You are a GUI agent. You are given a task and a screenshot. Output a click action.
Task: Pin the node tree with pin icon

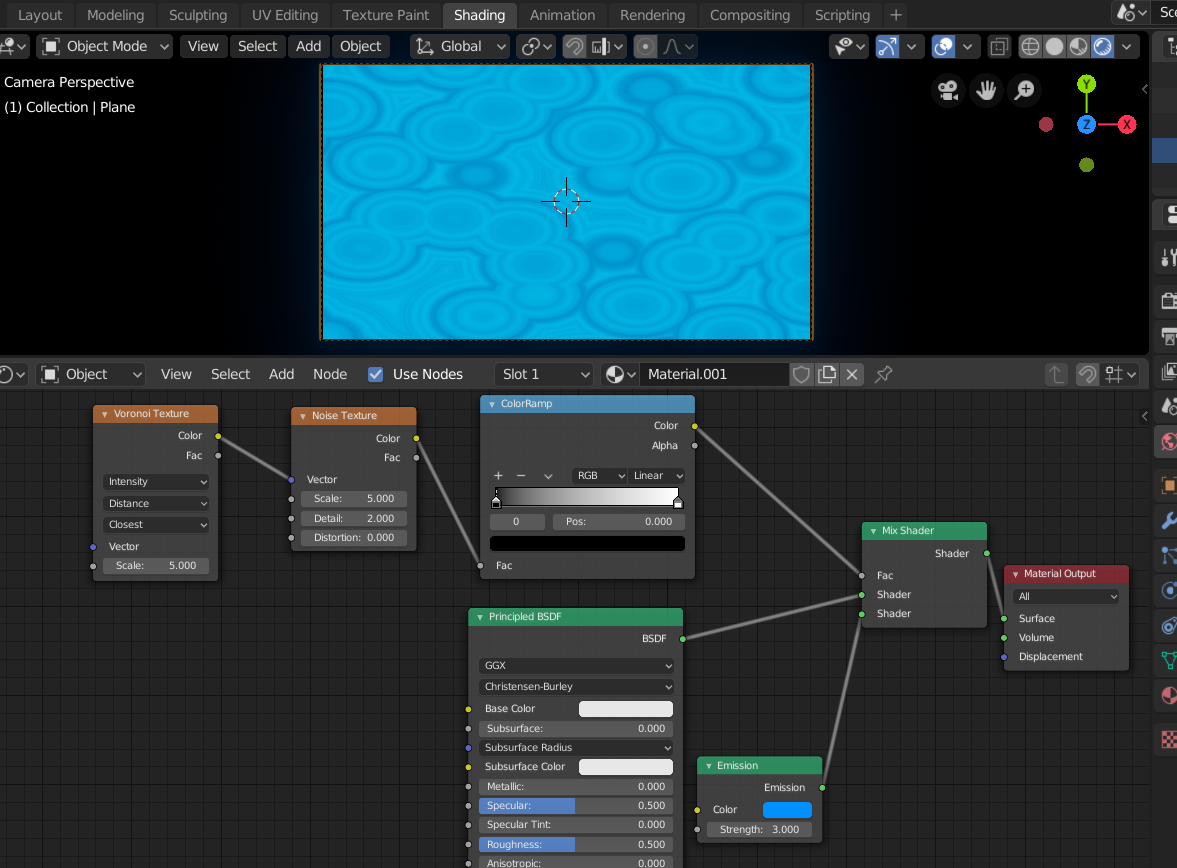click(x=884, y=374)
